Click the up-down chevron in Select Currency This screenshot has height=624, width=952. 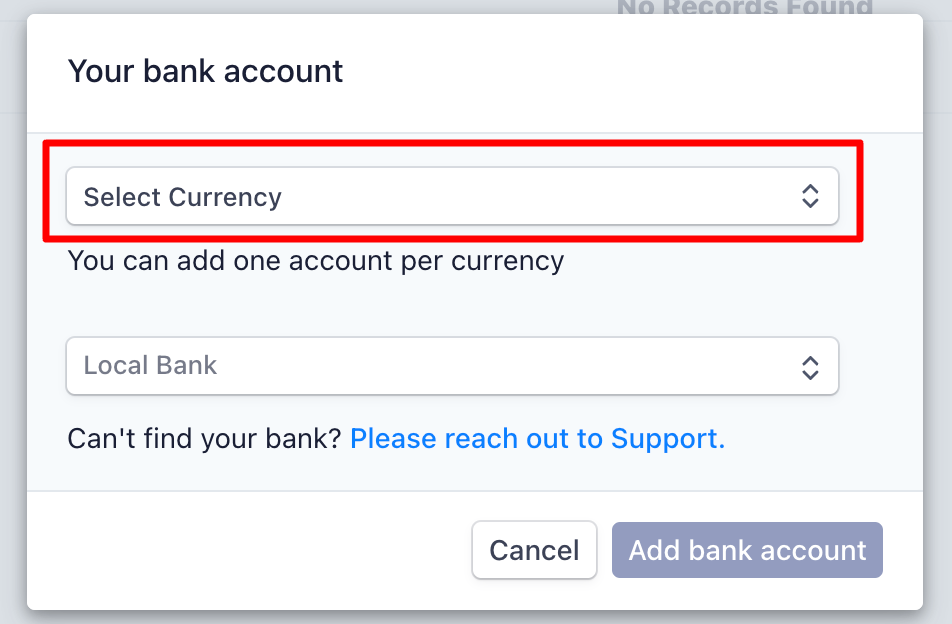(x=810, y=196)
